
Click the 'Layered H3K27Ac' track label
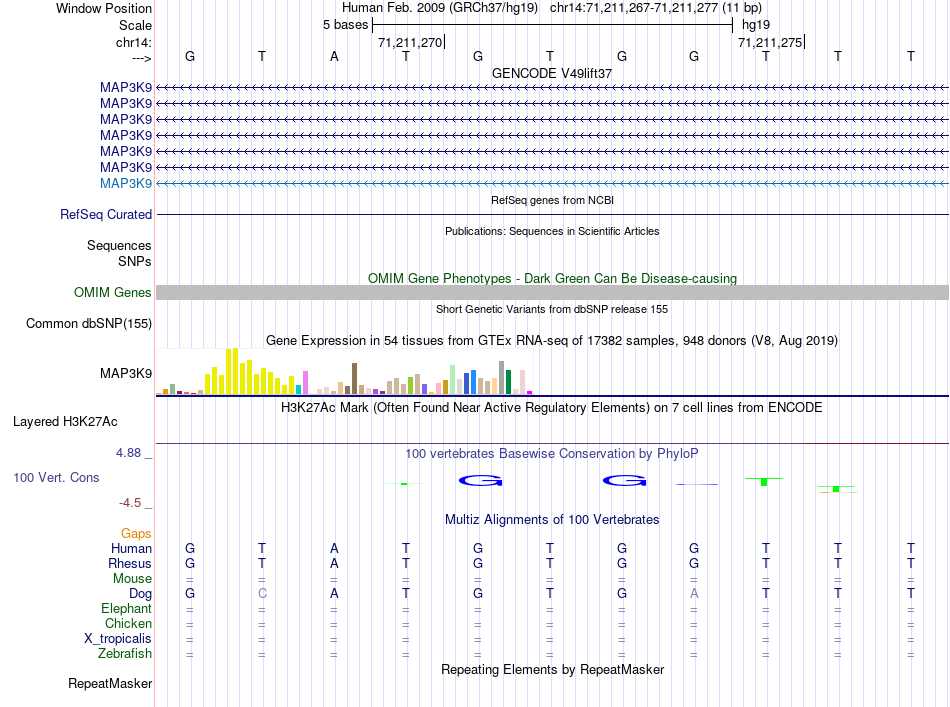[x=65, y=422]
